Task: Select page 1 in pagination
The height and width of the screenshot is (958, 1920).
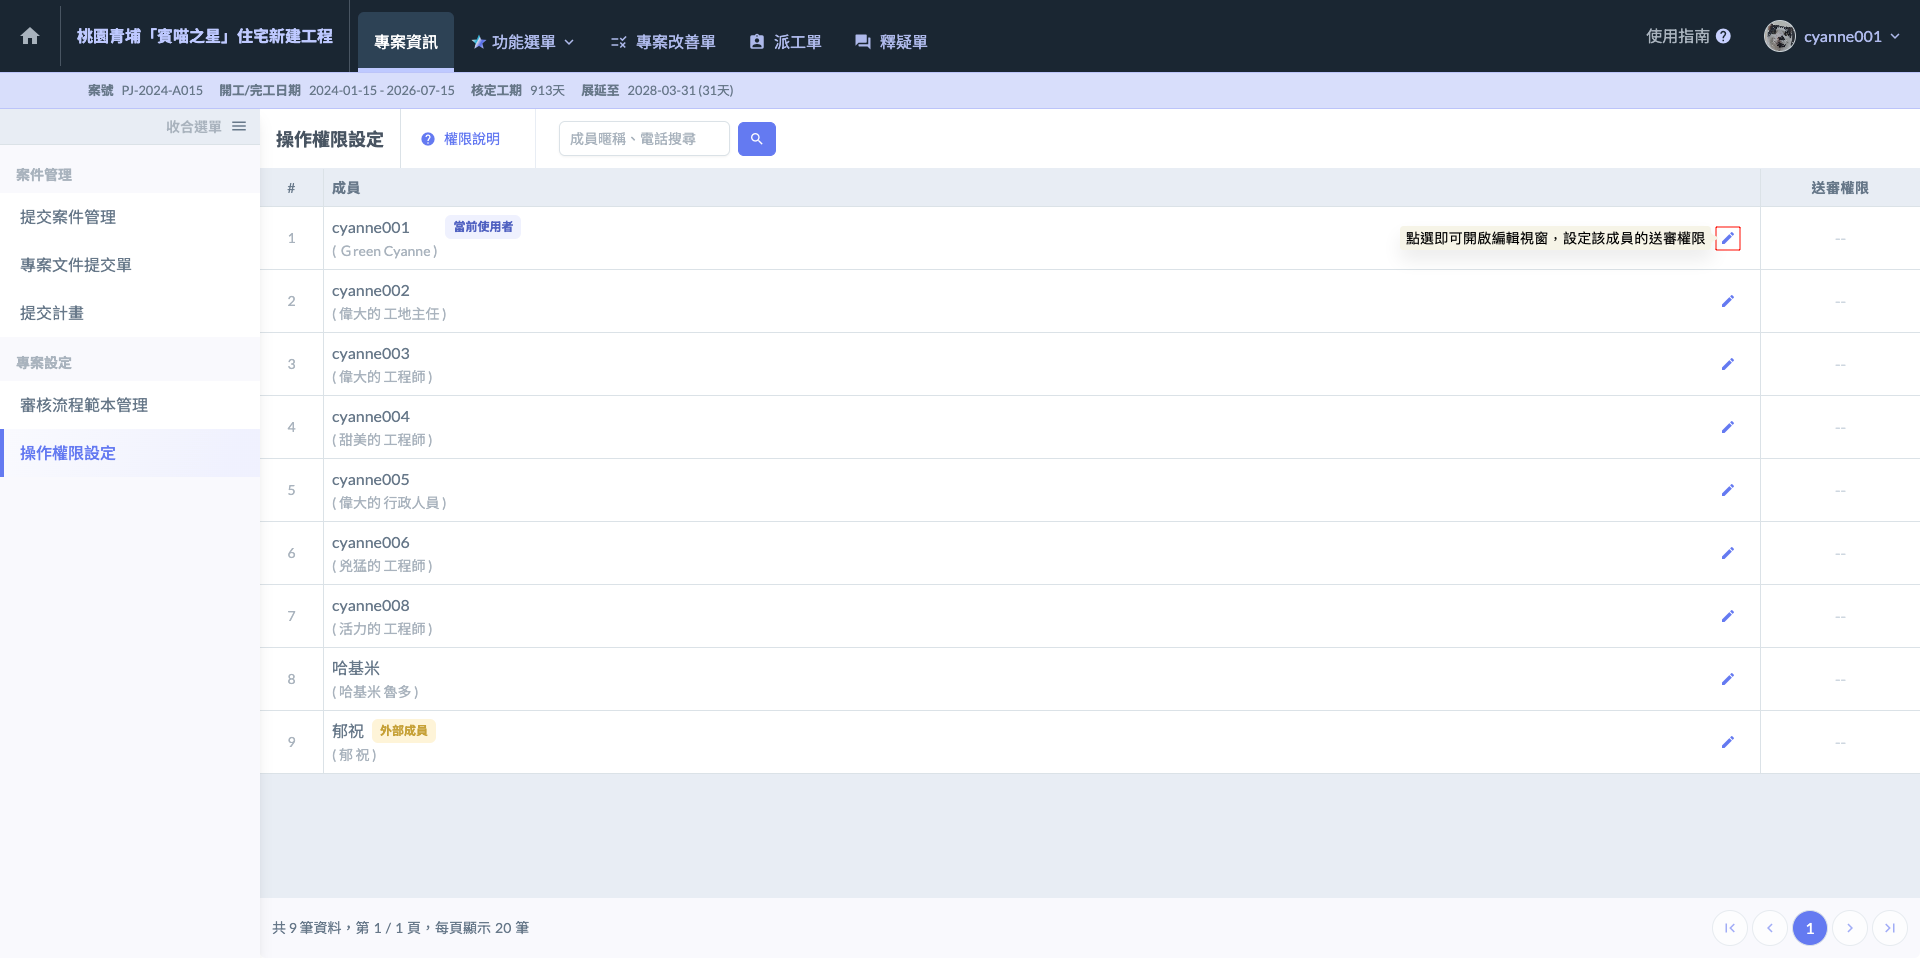Action: point(1810,928)
